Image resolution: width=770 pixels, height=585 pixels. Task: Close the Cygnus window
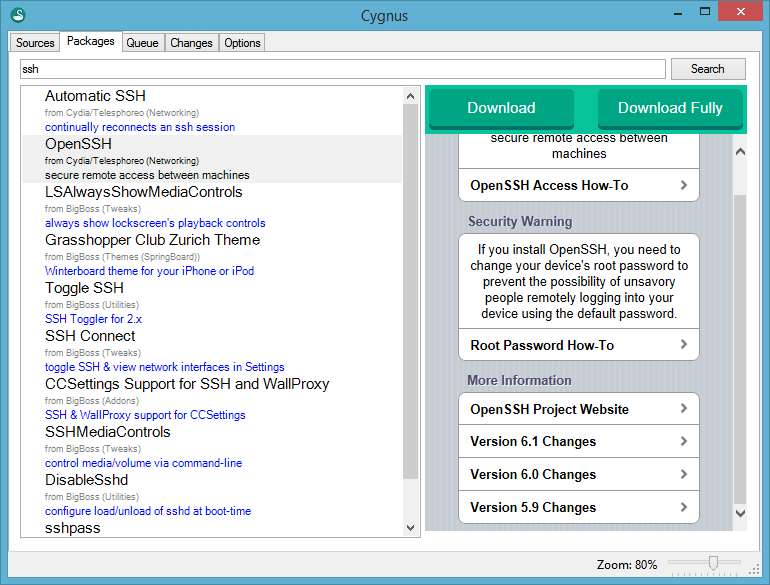pyautogui.click(x=741, y=11)
